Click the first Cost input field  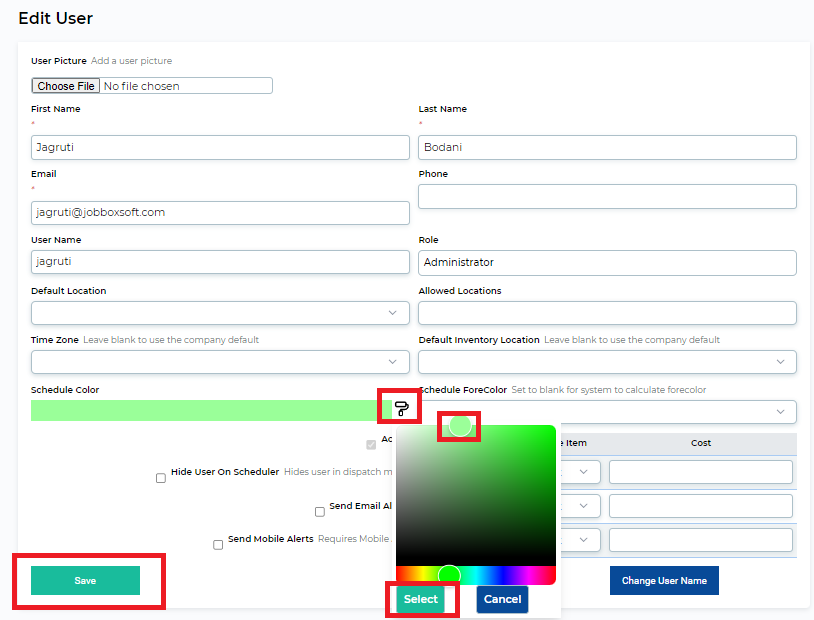pos(700,471)
